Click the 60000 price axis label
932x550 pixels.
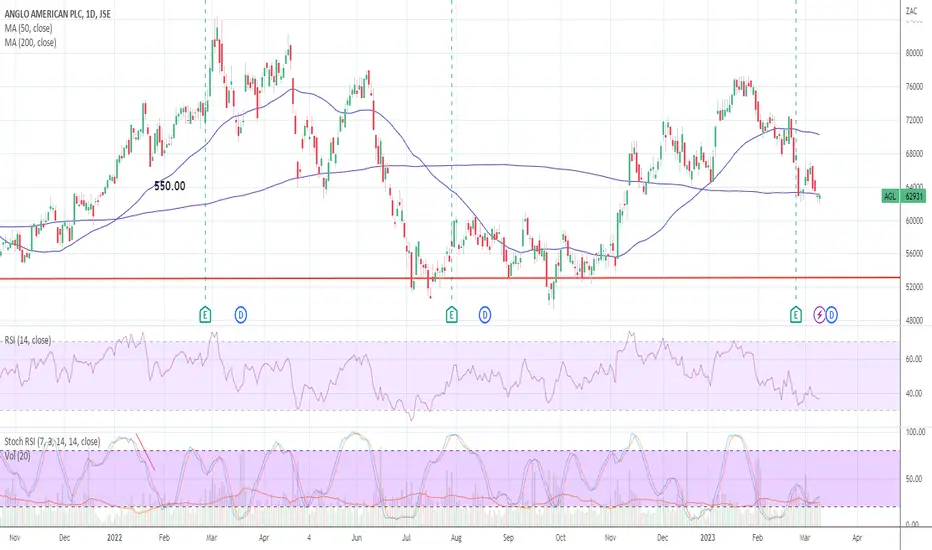tap(914, 220)
